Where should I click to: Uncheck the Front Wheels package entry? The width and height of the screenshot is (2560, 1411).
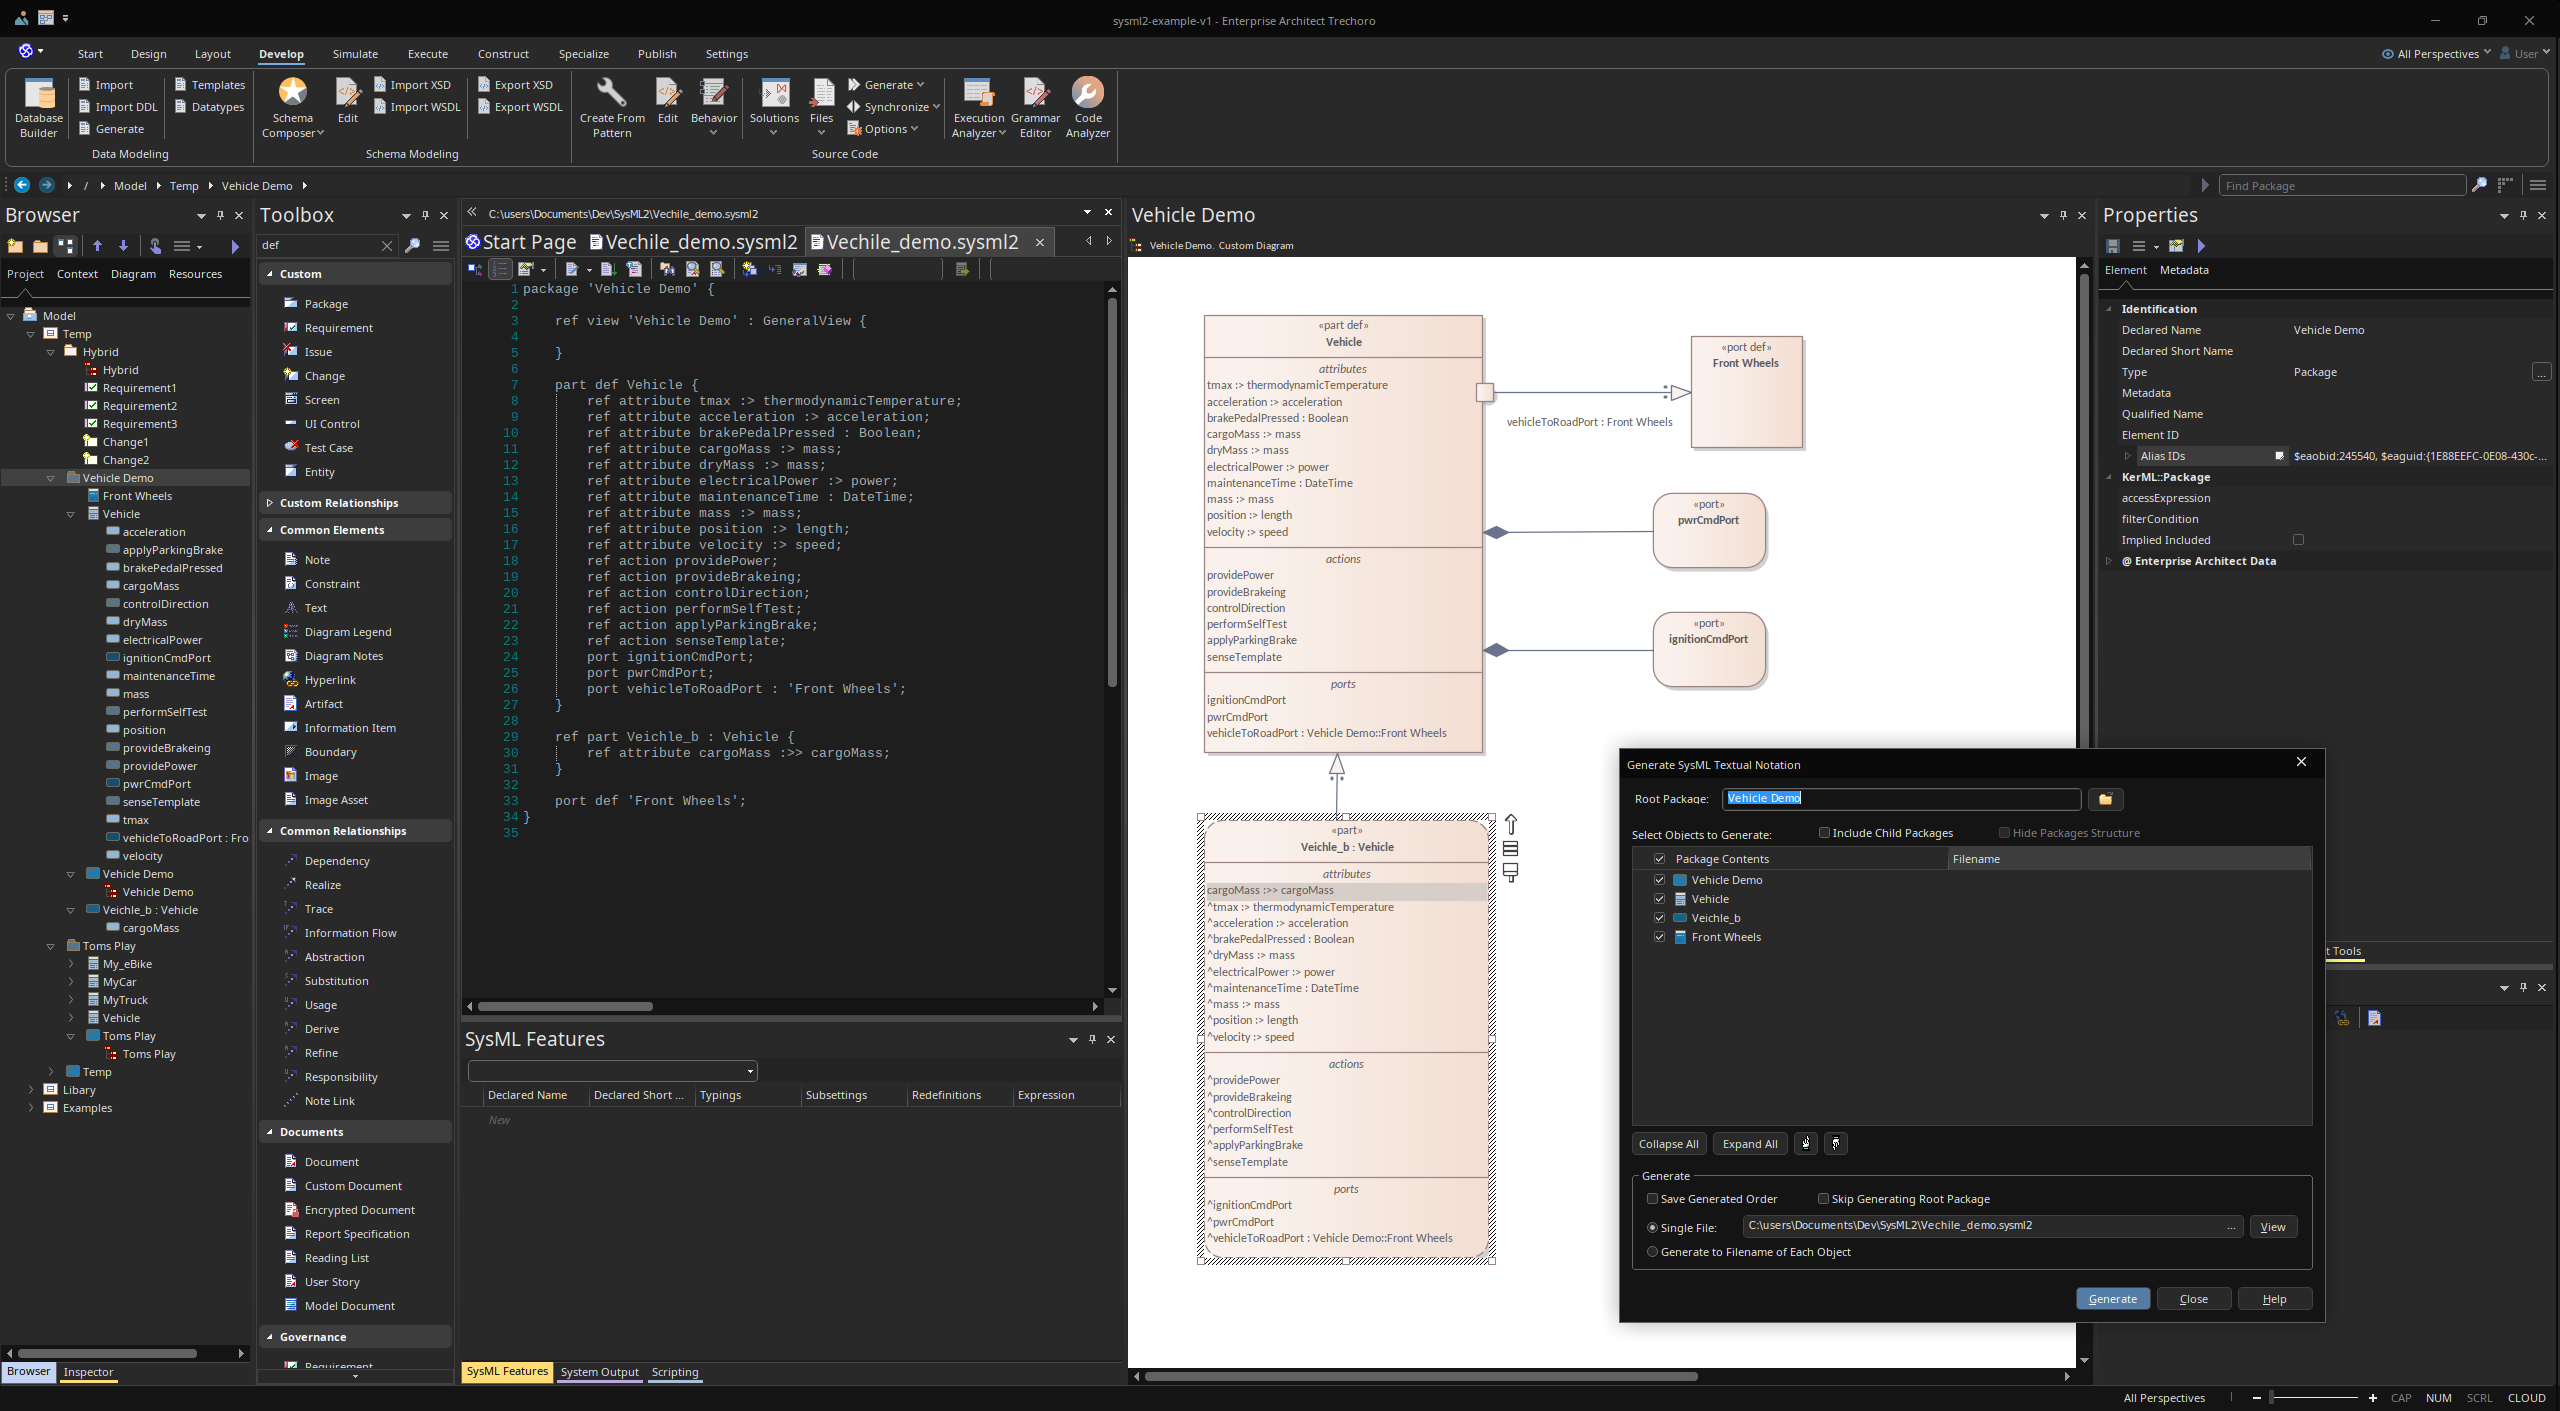(x=1660, y=937)
